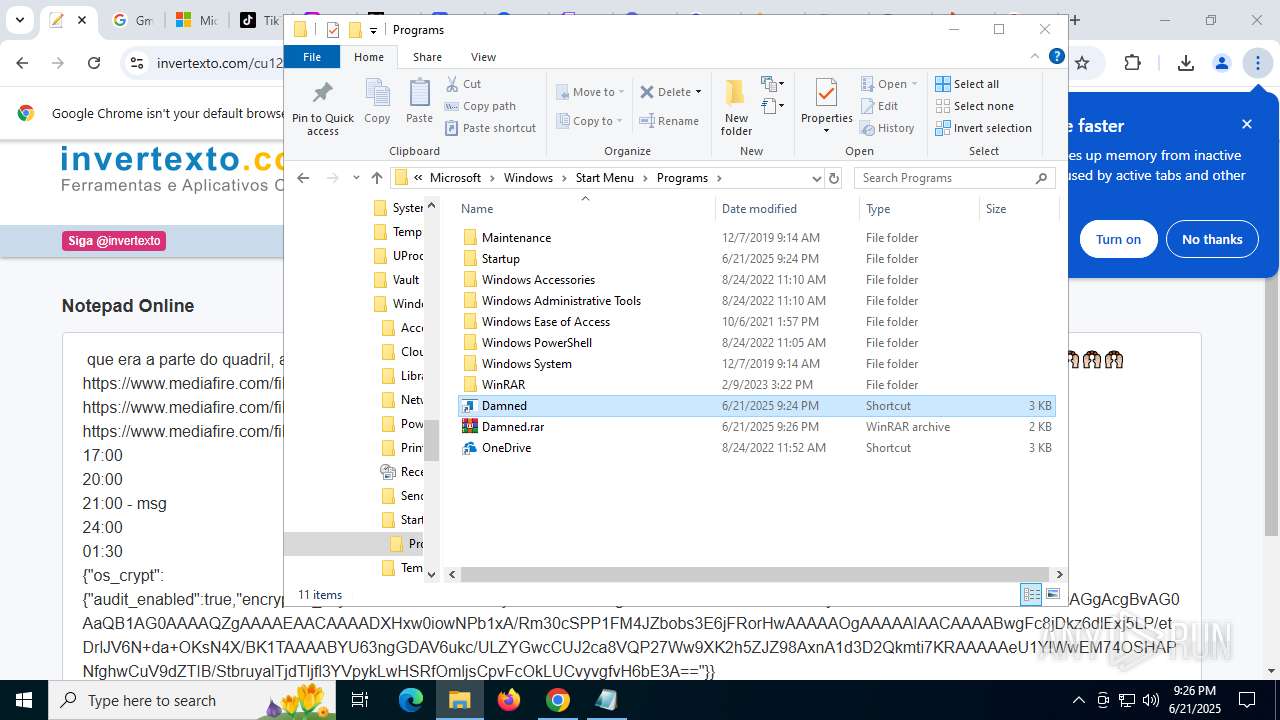The height and width of the screenshot is (720, 1280).
Task: Collapse the ribbon with chevron
Action: [x=1035, y=57]
